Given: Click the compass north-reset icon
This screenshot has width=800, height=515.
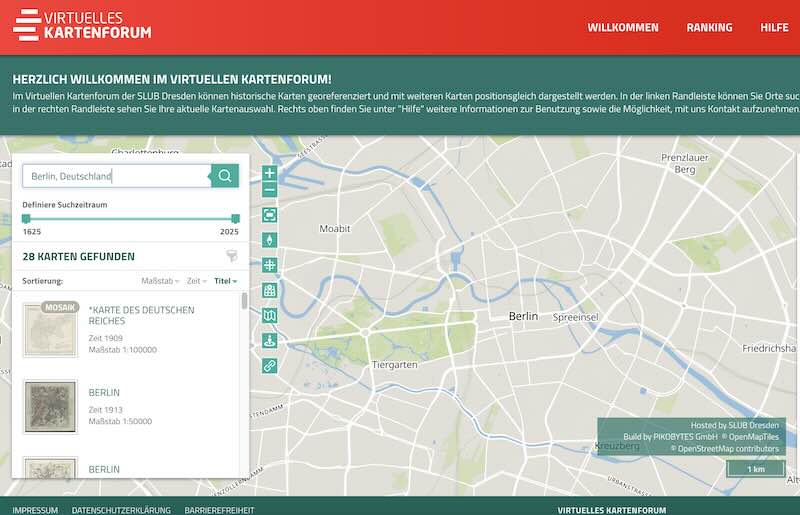Looking at the screenshot, I should [x=269, y=240].
